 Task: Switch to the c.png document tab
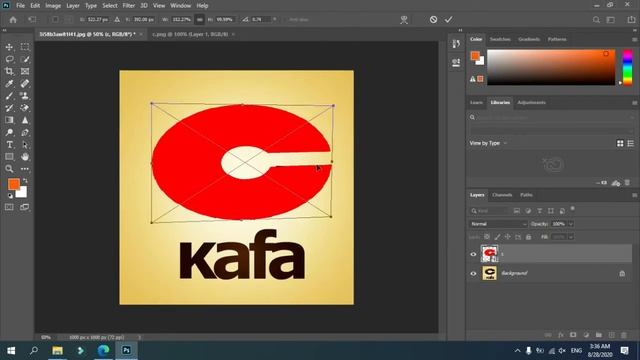coord(190,34)
